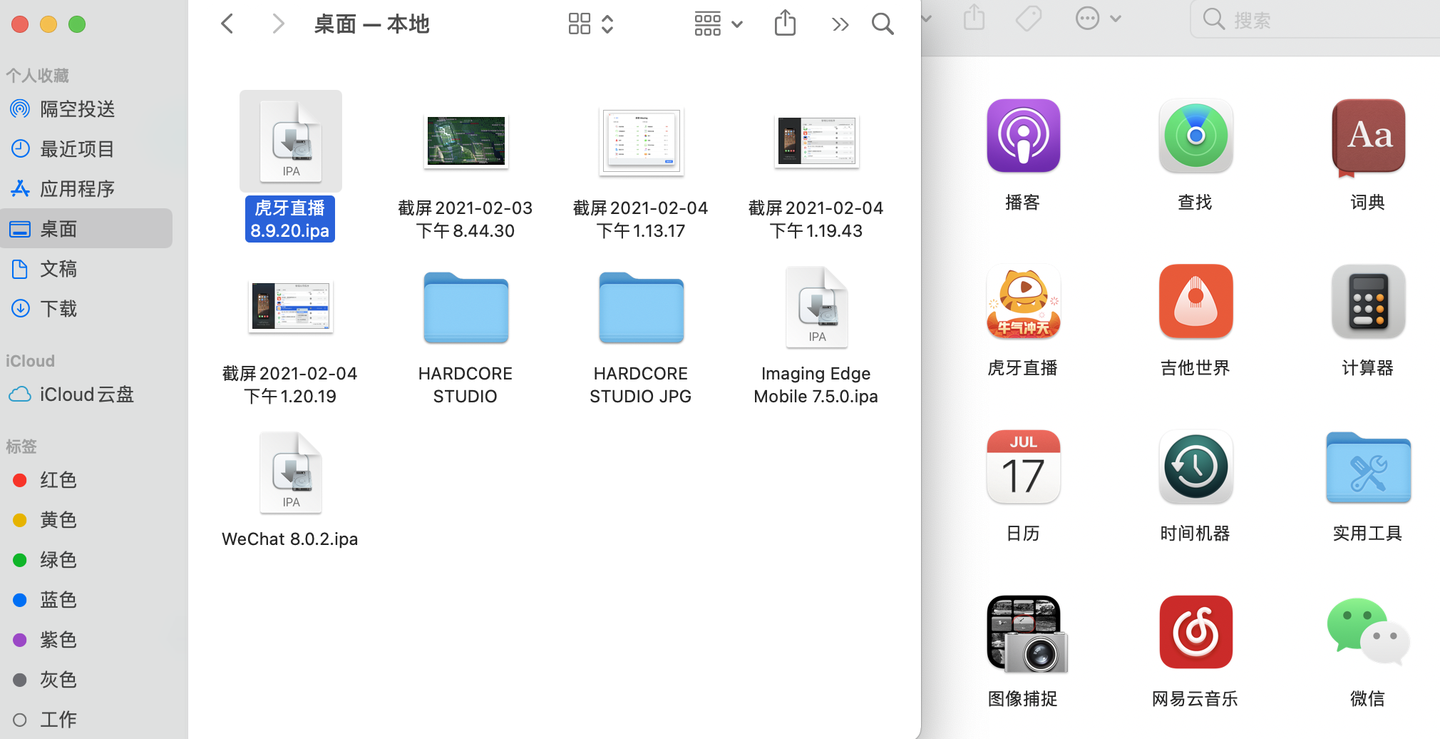Screen dimensions: 1440x739
Task: Open the Share button in Finder toolbar
Action: pyautogui.click(x=784, y=23)
